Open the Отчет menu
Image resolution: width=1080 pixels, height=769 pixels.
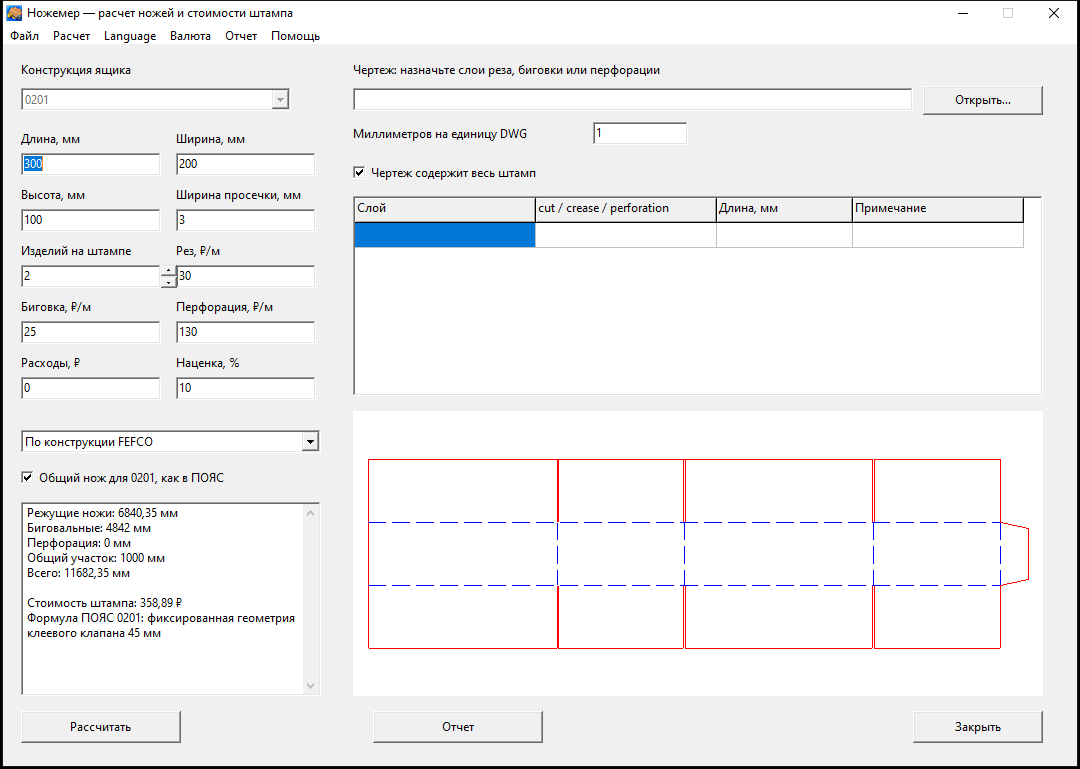click(x=241, y=36)
